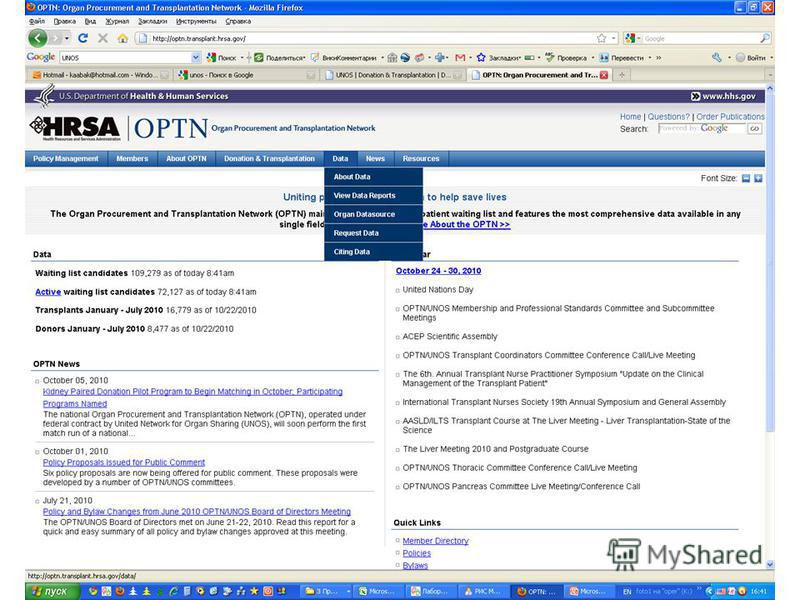Open the Firefox Home page icon

coord(122,38)
